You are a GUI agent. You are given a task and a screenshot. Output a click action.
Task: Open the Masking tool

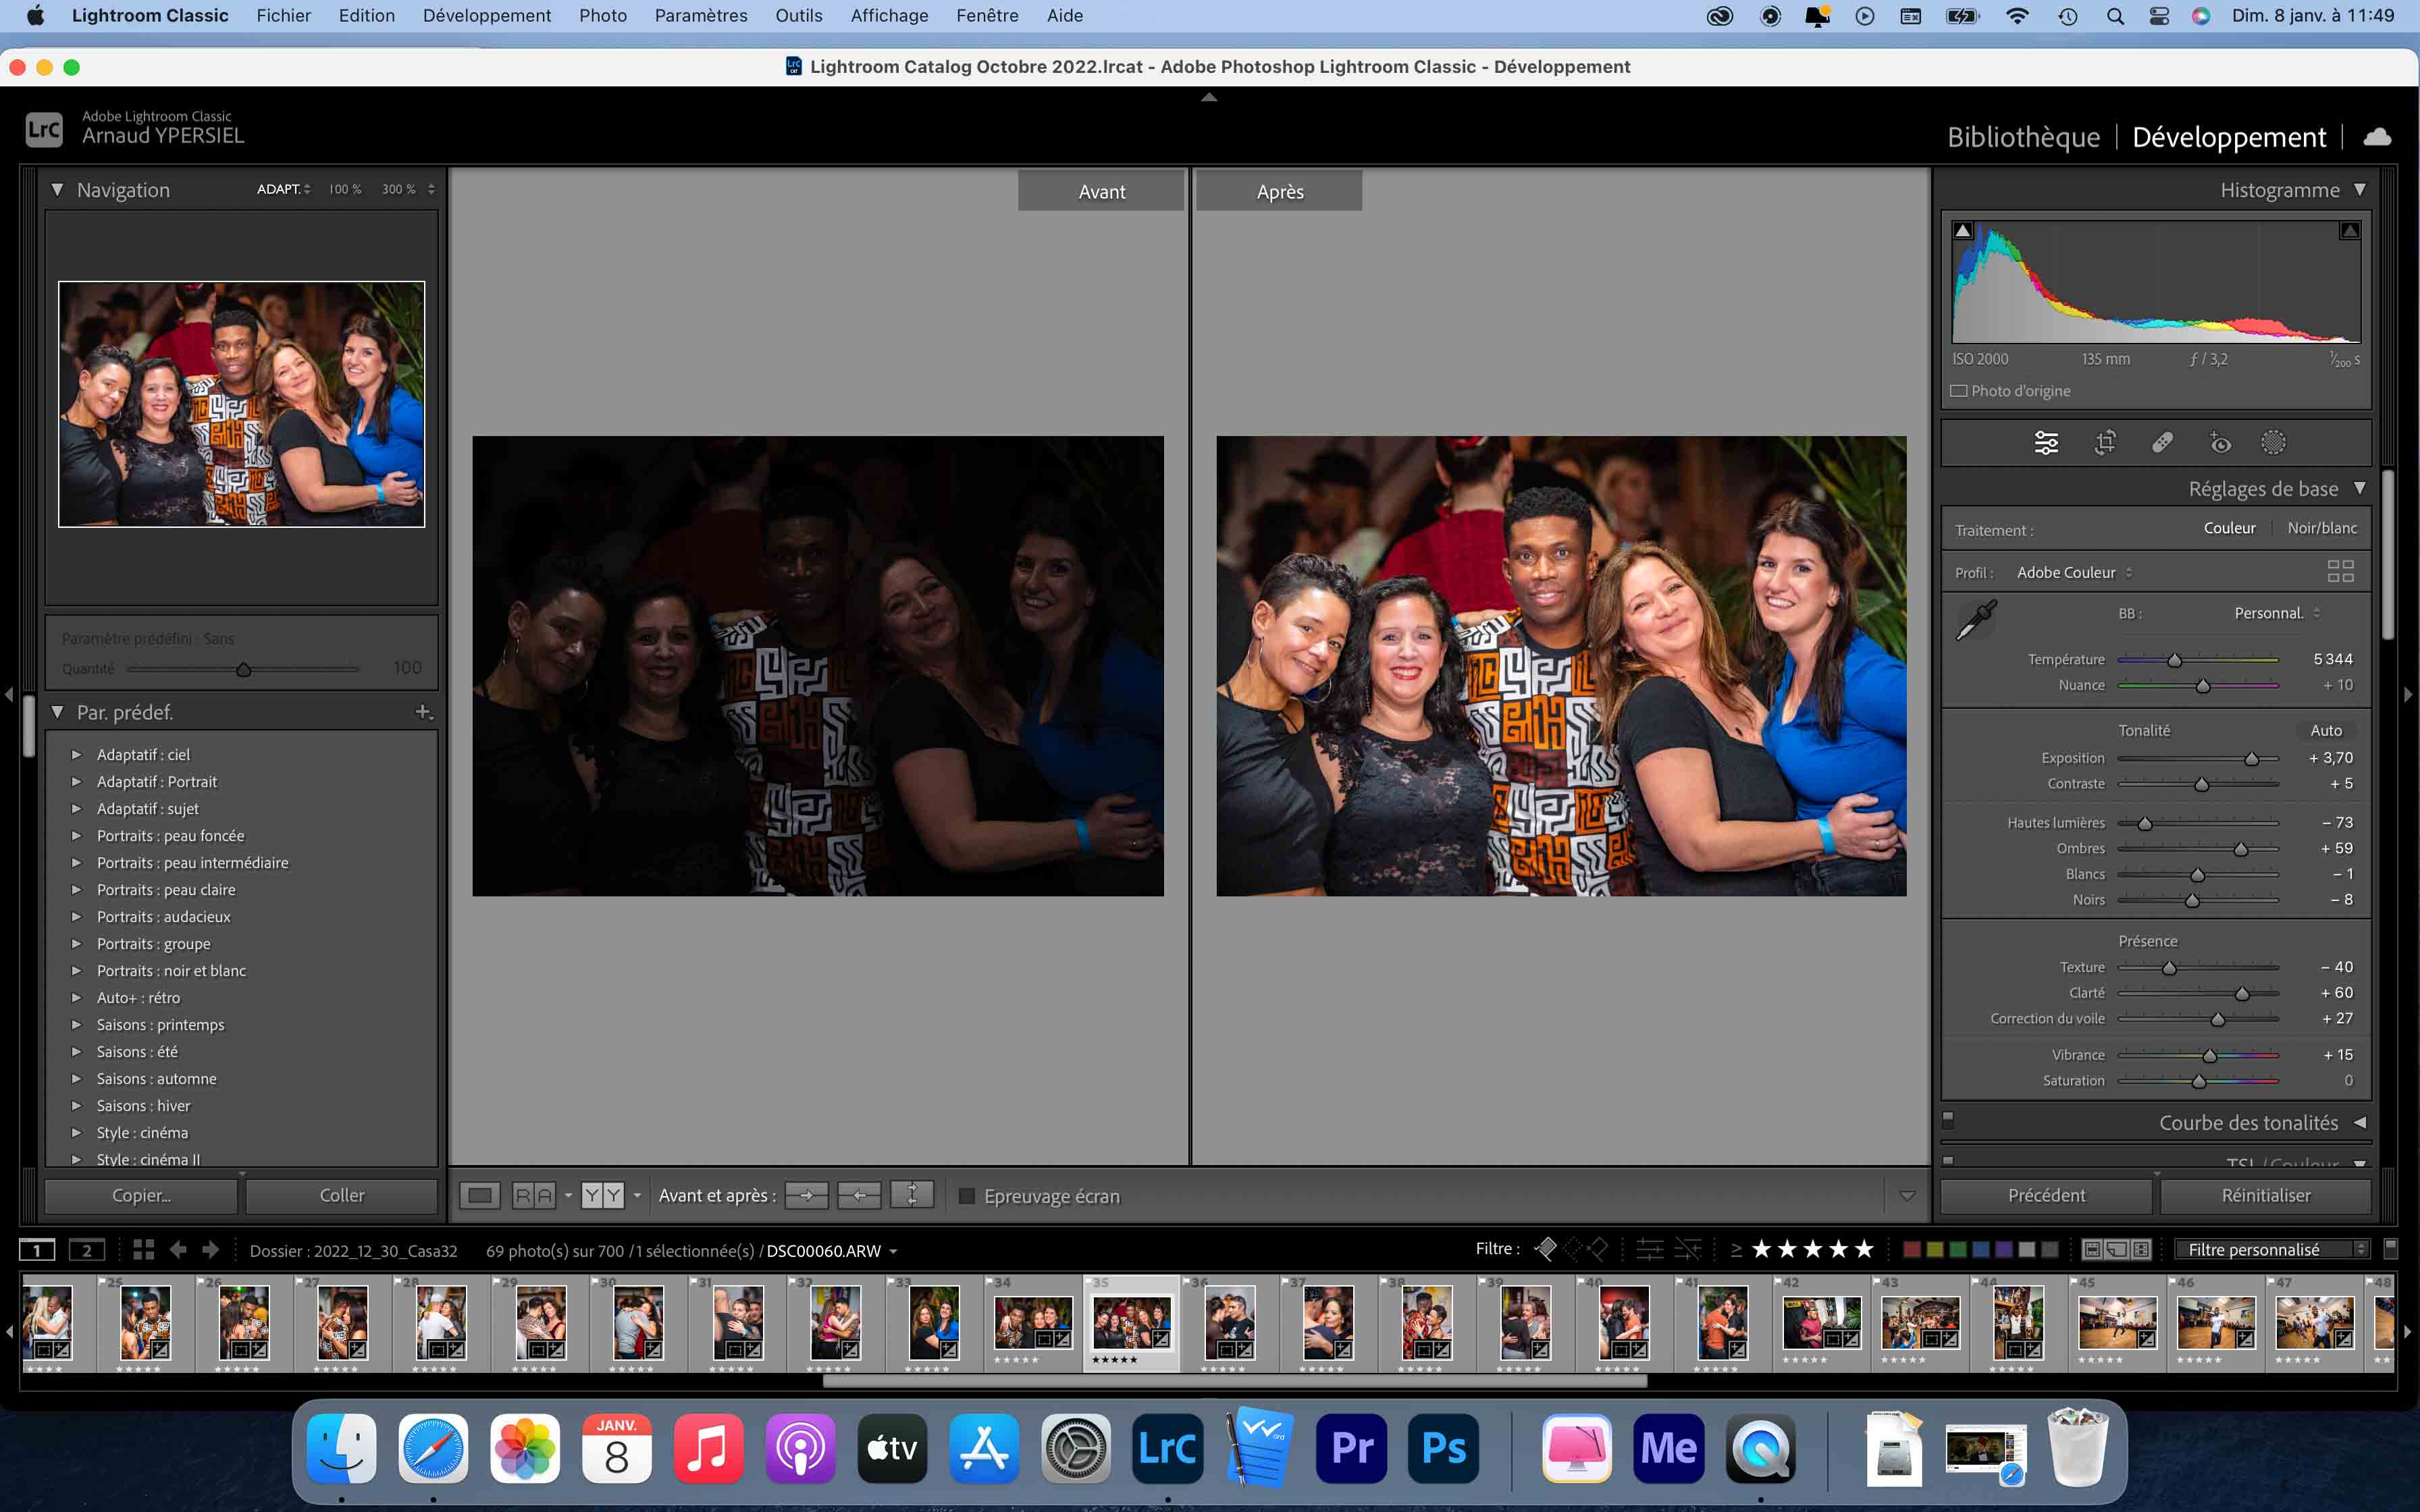pos(2273,443)
